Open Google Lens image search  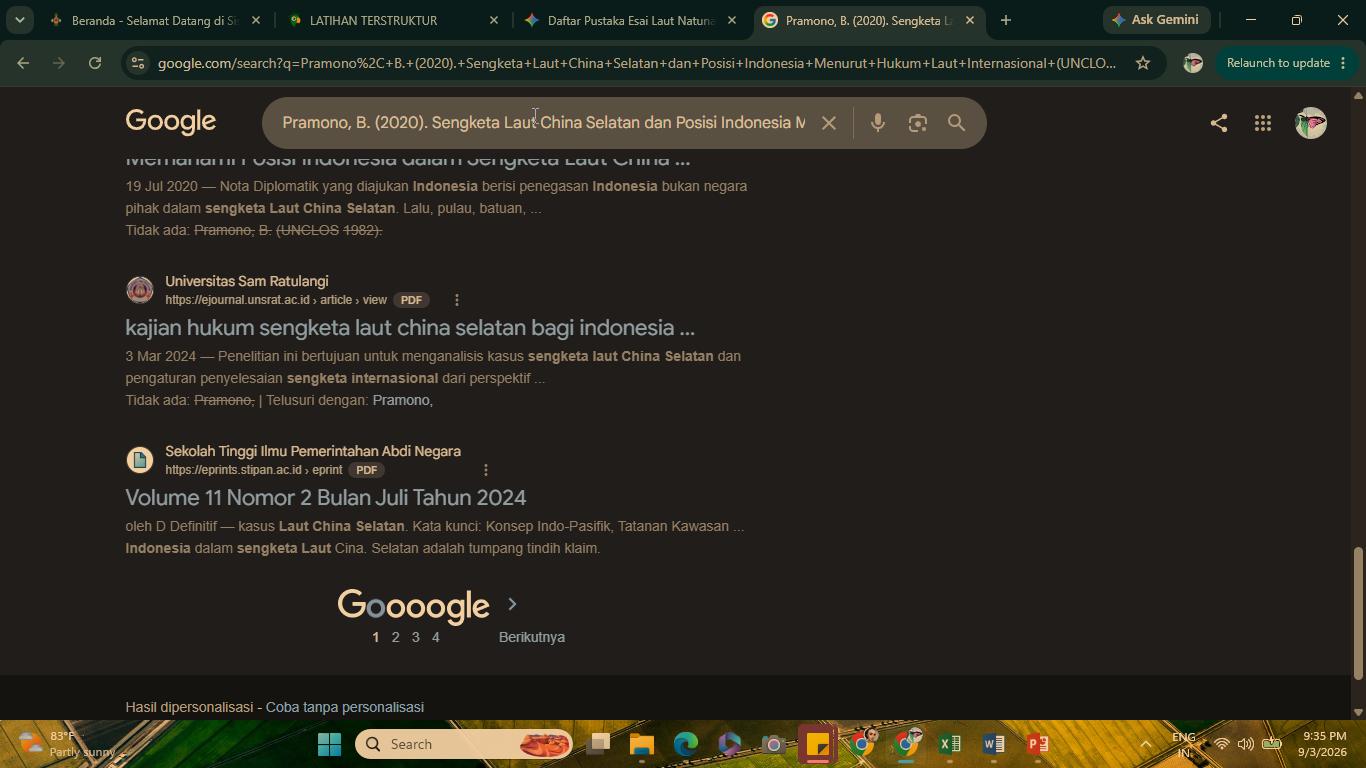(x=917, y=123)
